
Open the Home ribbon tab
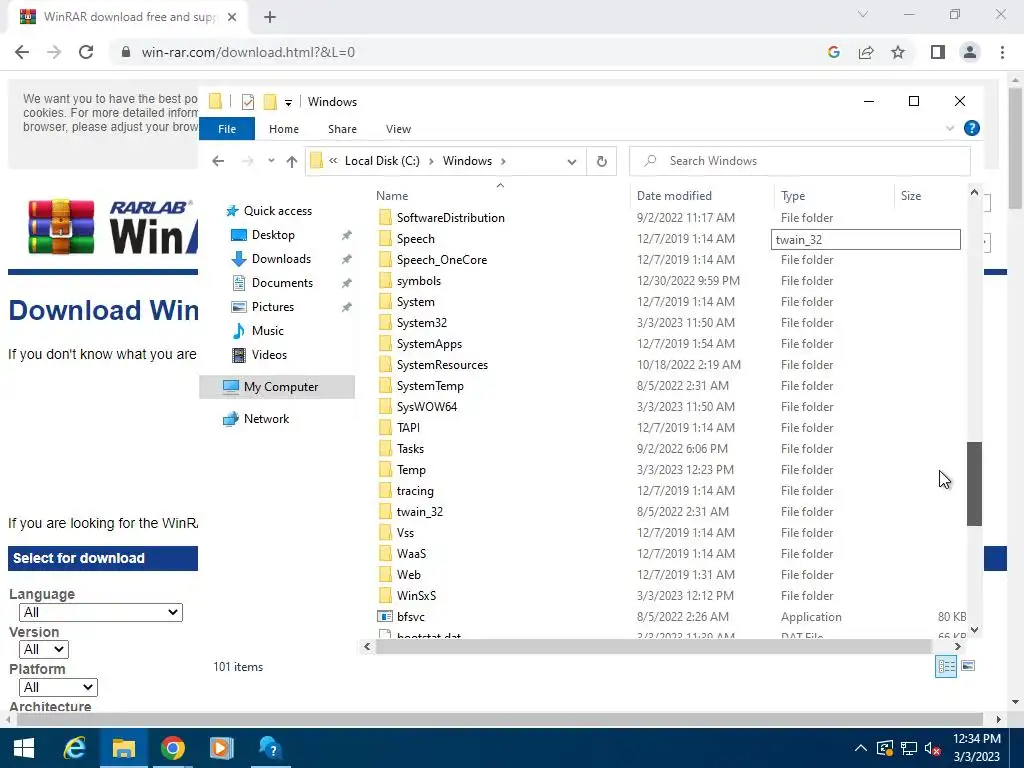[x=283, y=129]
